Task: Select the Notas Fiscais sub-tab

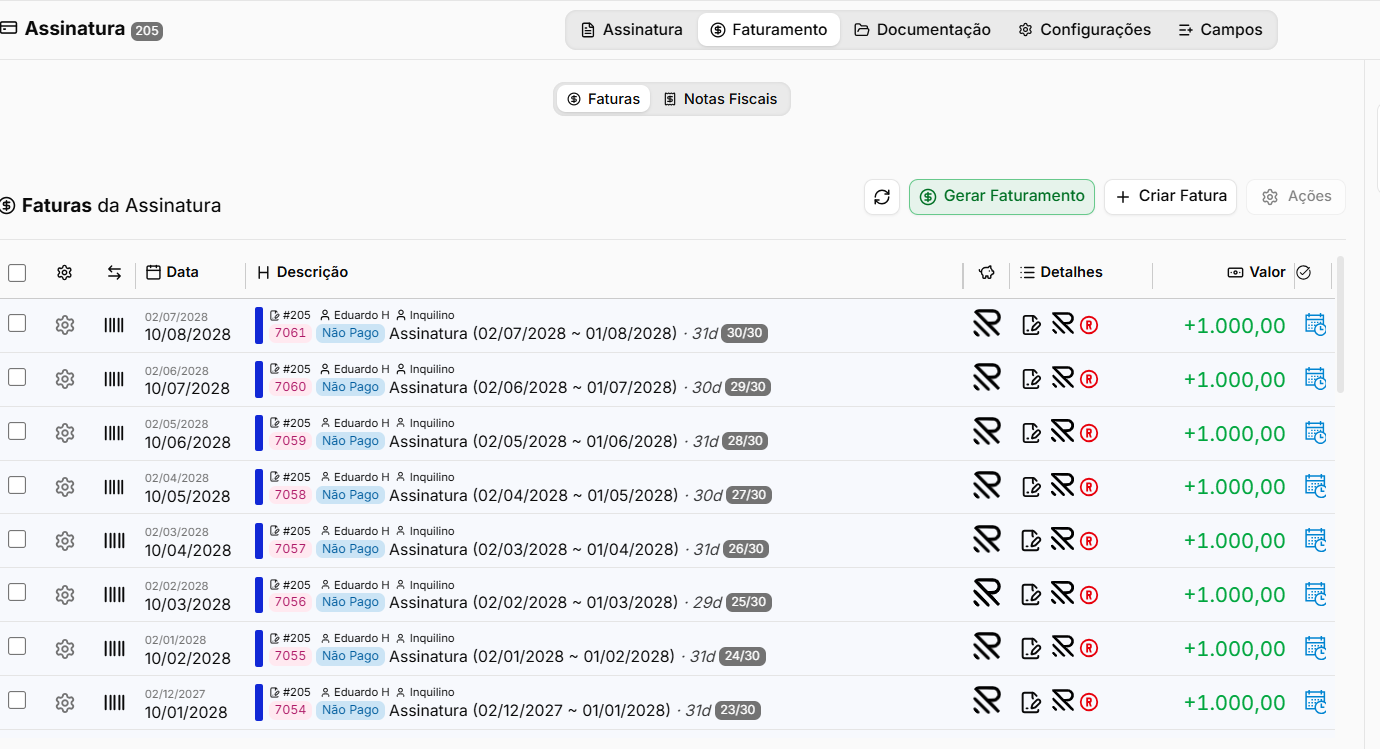Action: click(x=720, y=99)
